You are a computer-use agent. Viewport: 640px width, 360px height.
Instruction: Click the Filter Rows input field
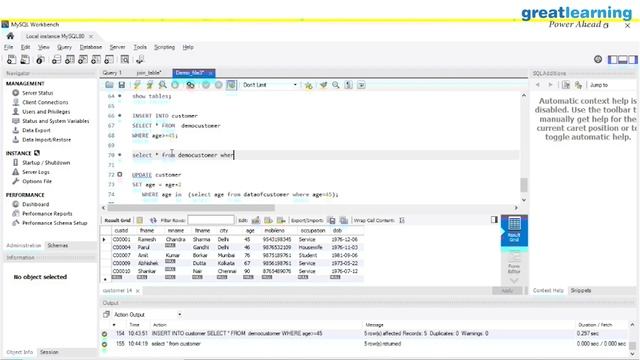click(211, 220)
